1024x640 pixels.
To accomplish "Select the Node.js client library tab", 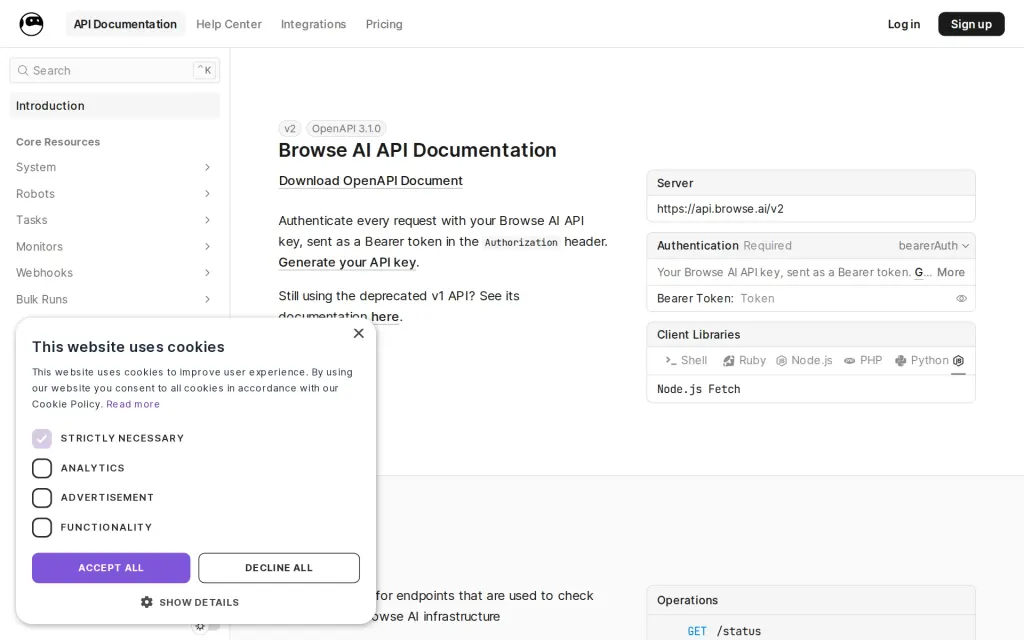I will [x=805, y=360].
